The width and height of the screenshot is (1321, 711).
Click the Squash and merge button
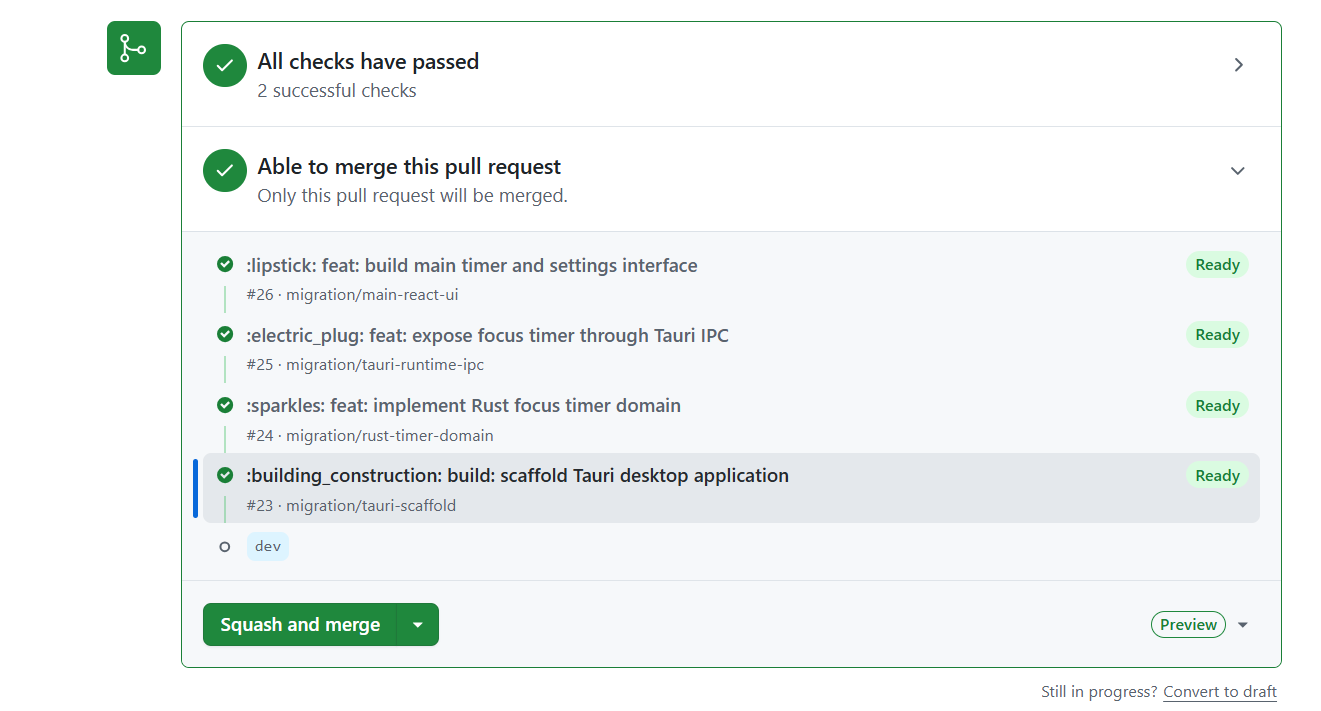(300, 625)
